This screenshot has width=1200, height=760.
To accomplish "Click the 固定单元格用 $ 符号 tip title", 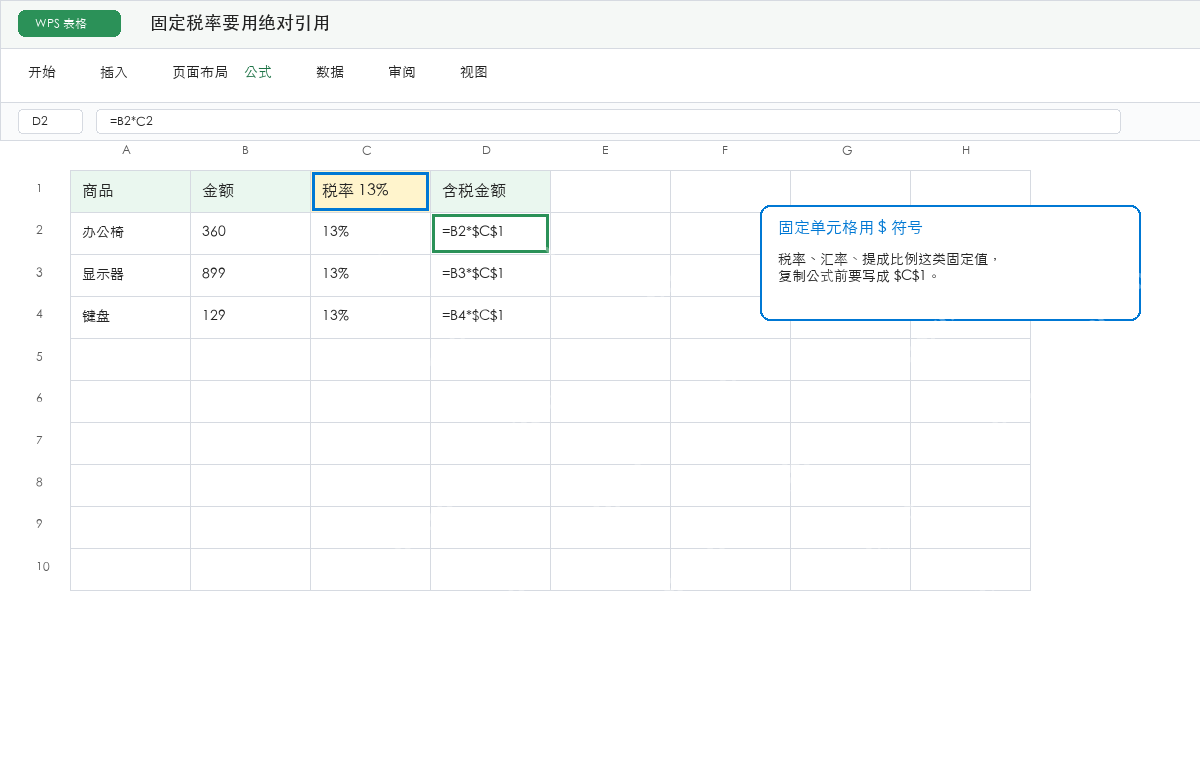I will click(850, 228).
